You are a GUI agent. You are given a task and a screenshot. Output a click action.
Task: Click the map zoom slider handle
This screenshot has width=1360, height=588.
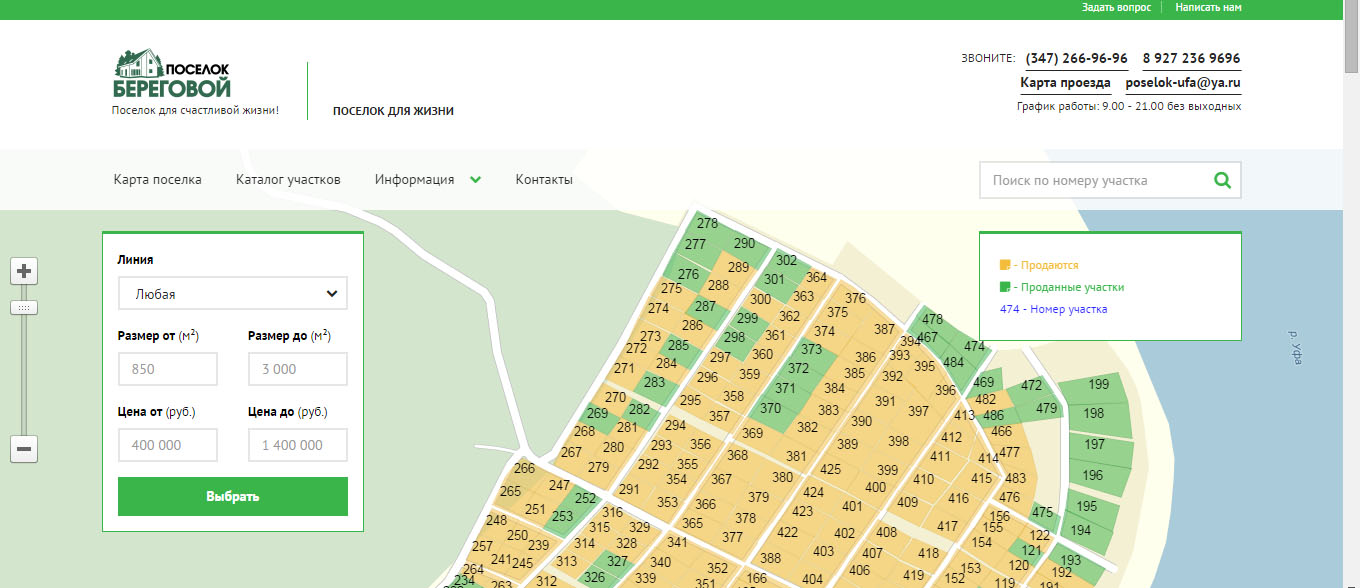(24, 307)
